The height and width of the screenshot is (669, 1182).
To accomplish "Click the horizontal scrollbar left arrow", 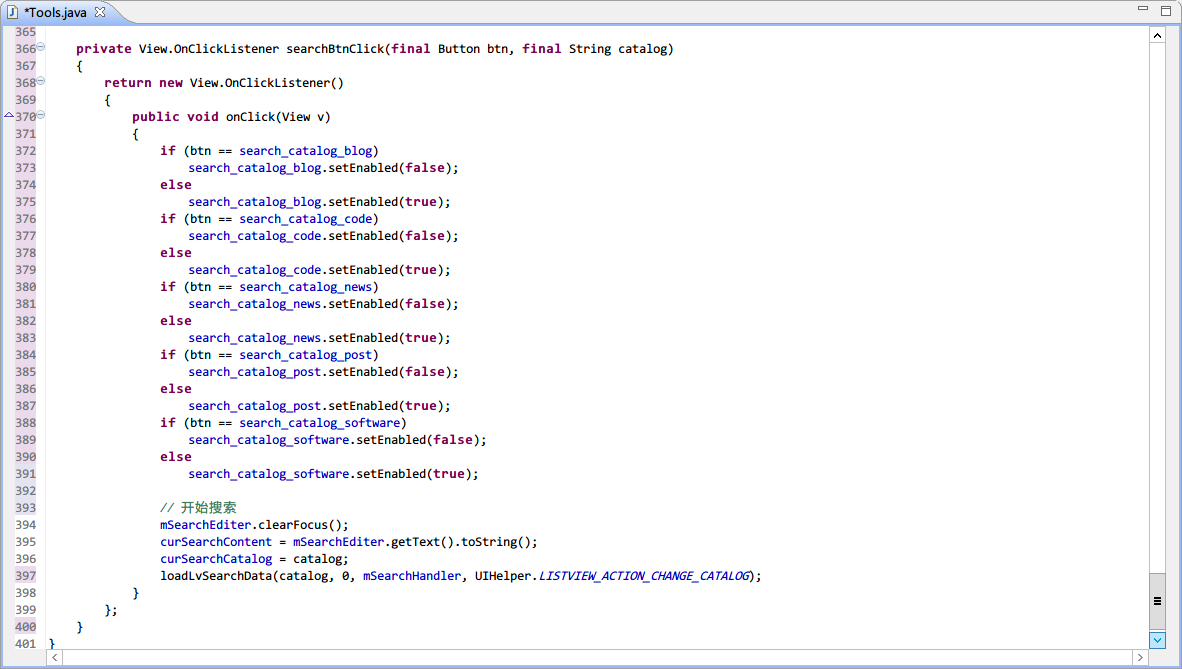I will coord(54,657).
